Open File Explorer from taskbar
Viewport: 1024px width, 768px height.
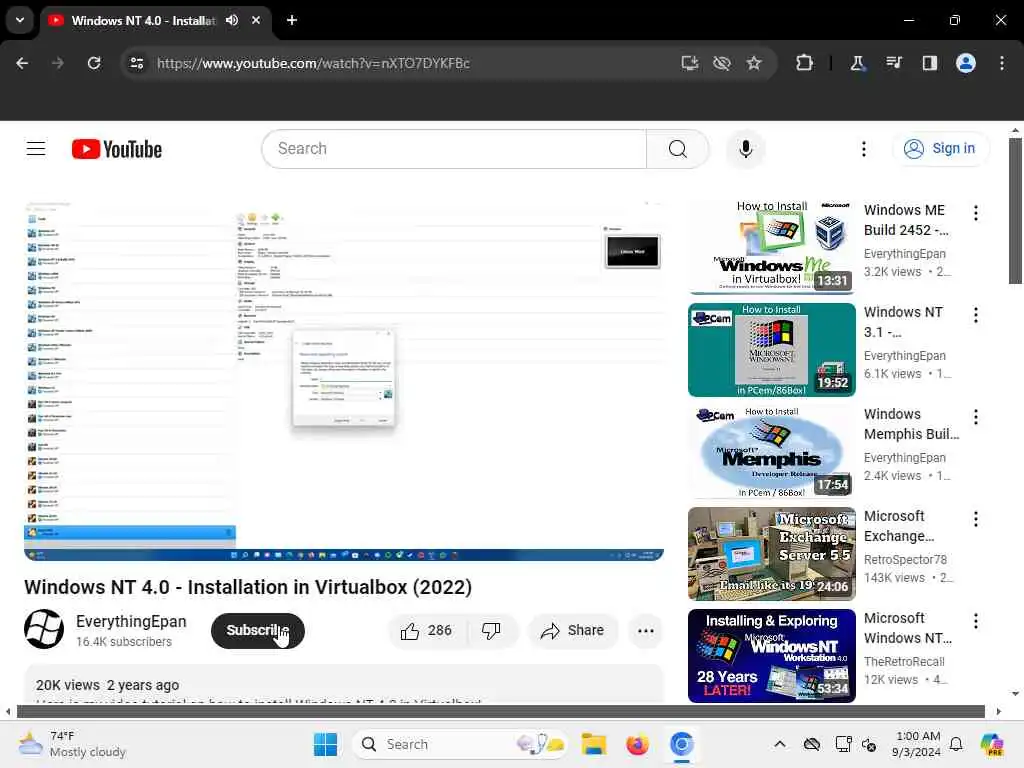click(x=594, y=744)
